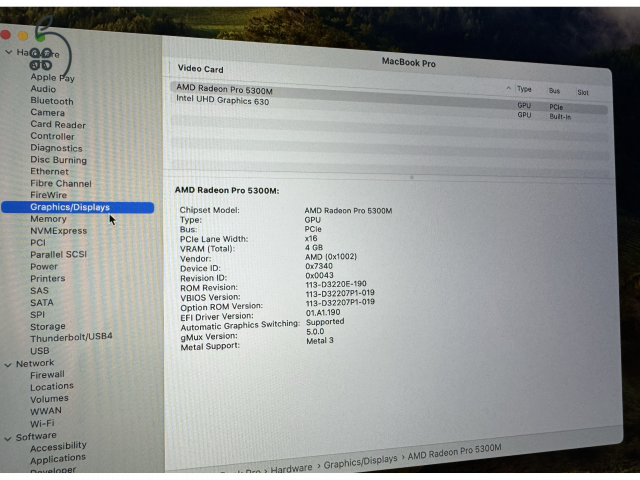Click the gMux Version value 5.0.0
Viewport: 640px width, 480px height.
pyautogui.click(x=315, y=331)
